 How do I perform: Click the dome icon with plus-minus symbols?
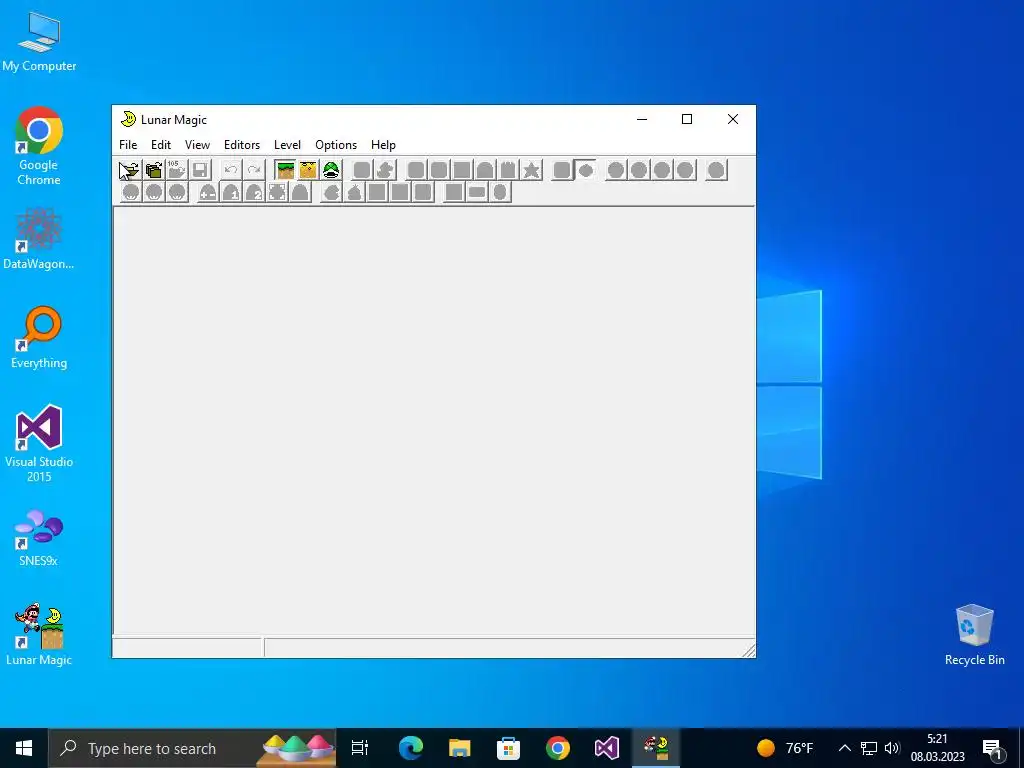[208, 193]
